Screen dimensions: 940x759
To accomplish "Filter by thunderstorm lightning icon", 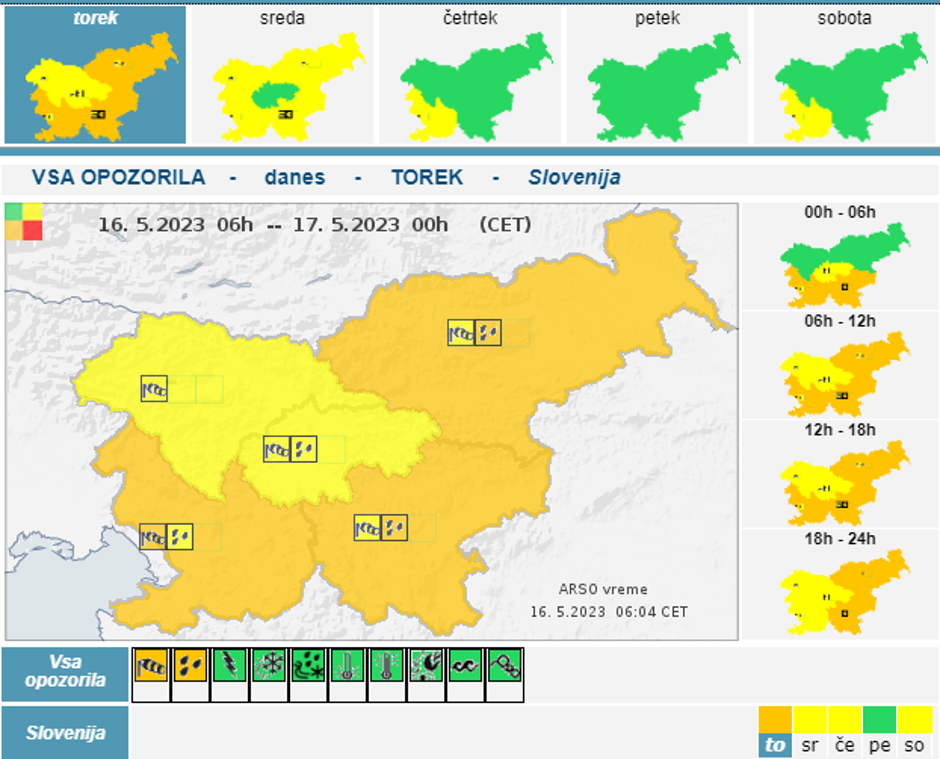I will click(x=230, y=666).
